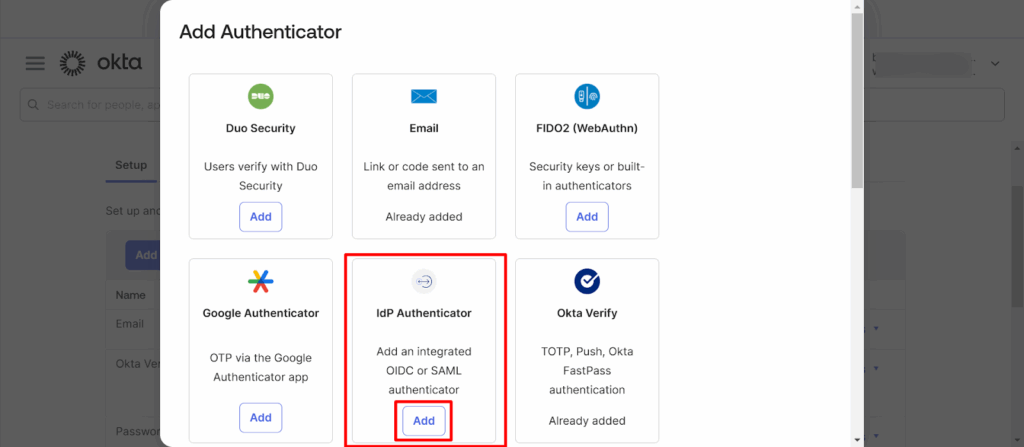Screen dimensions: 1024x447
Task: Click the FIDO2 WebAuthn key icon
Action: 587,96
